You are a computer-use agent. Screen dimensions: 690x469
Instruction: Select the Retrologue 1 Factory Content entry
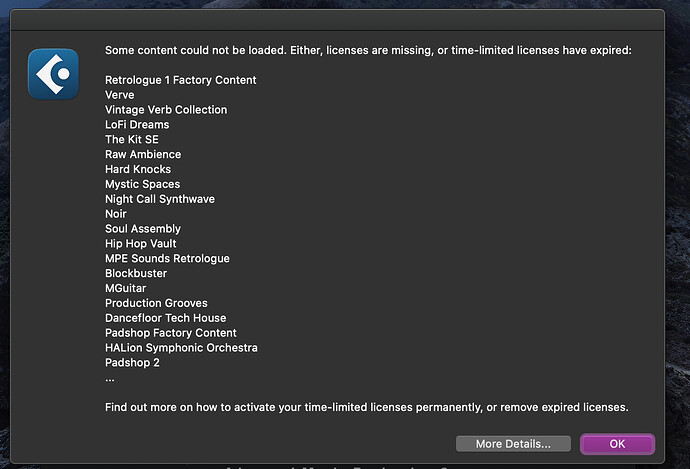[x=180, y=80]
